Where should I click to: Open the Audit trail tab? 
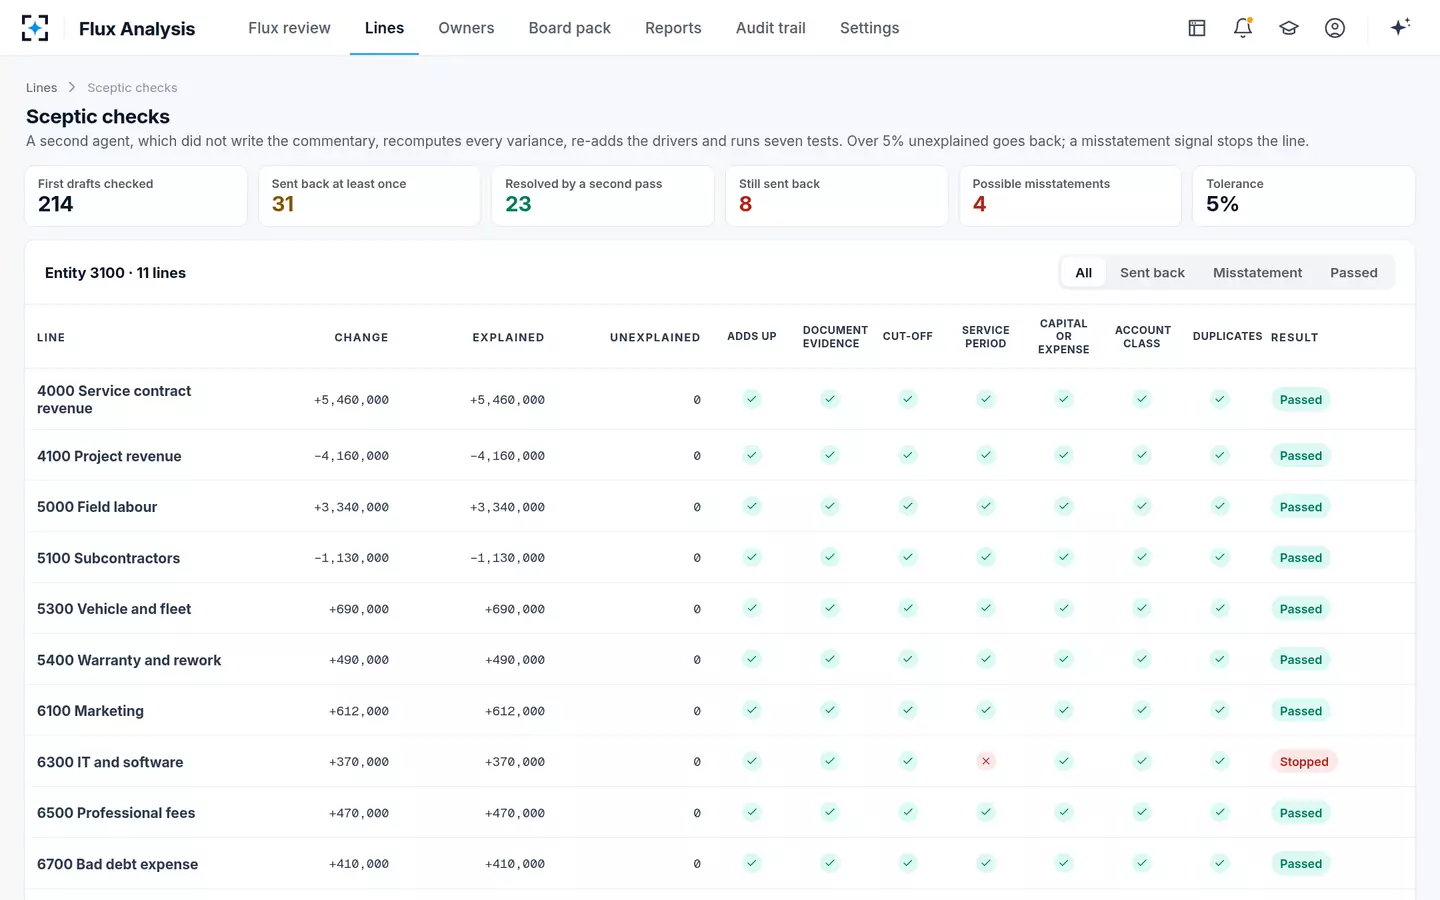pos(770,28)
